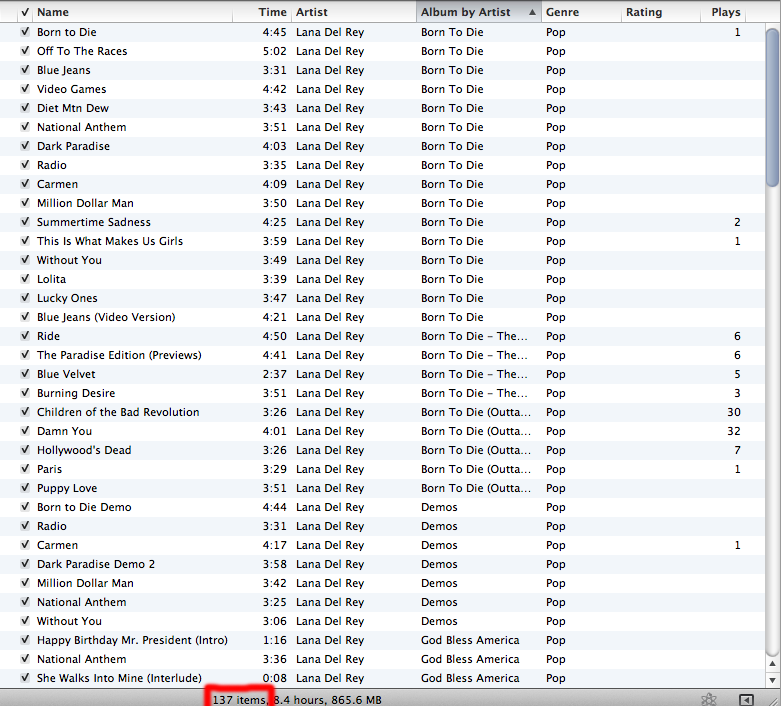Click the Demos album in Without You 3:06 row

439,621
